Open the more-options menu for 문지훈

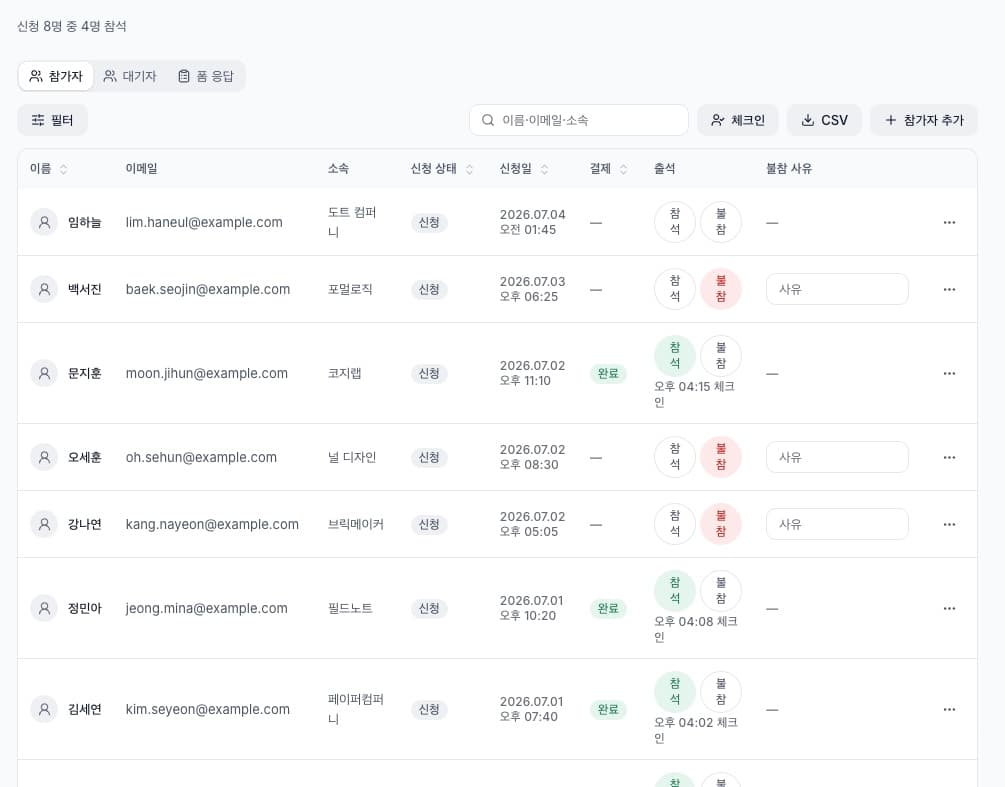[x=949, y=373]
